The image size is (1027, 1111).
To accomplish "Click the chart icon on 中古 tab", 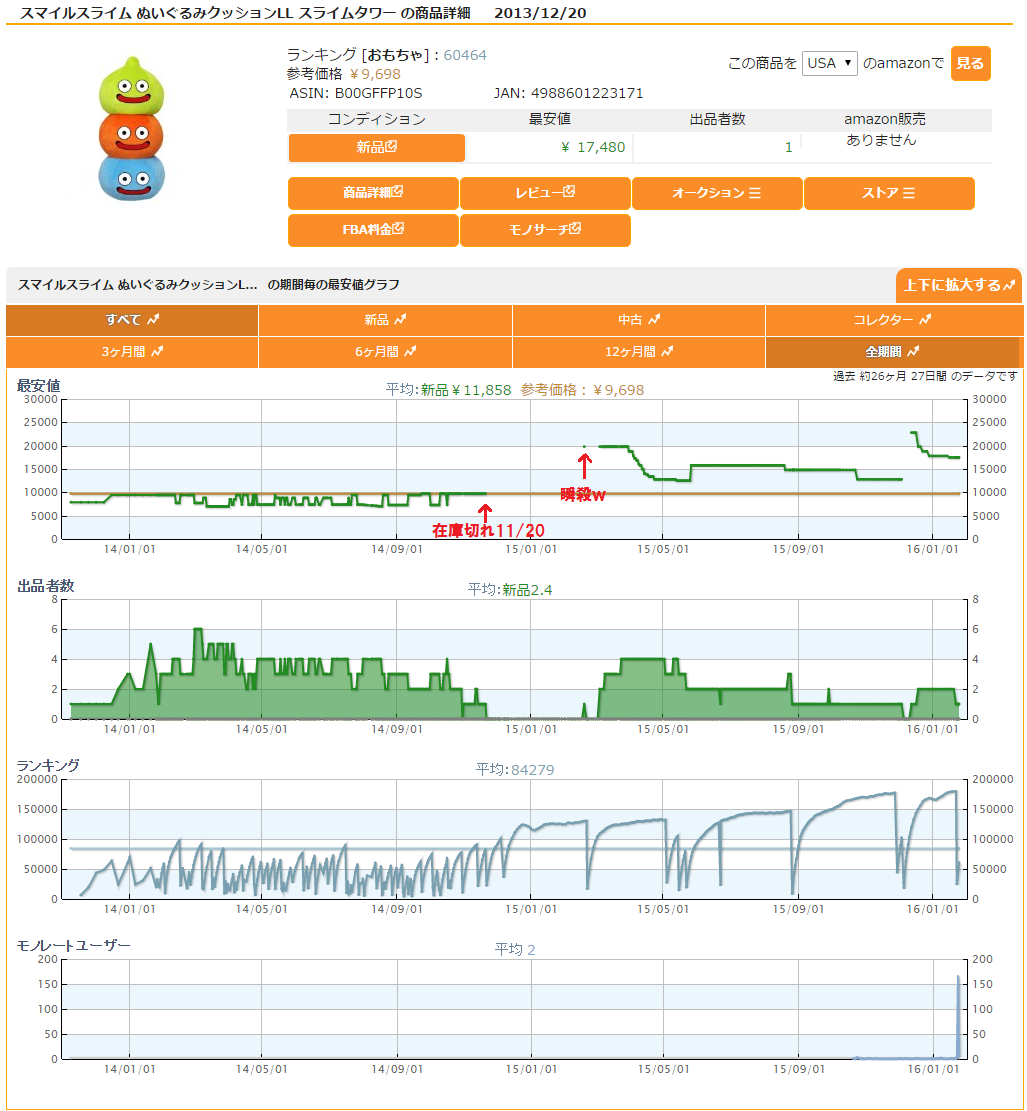I will (654, 320).
